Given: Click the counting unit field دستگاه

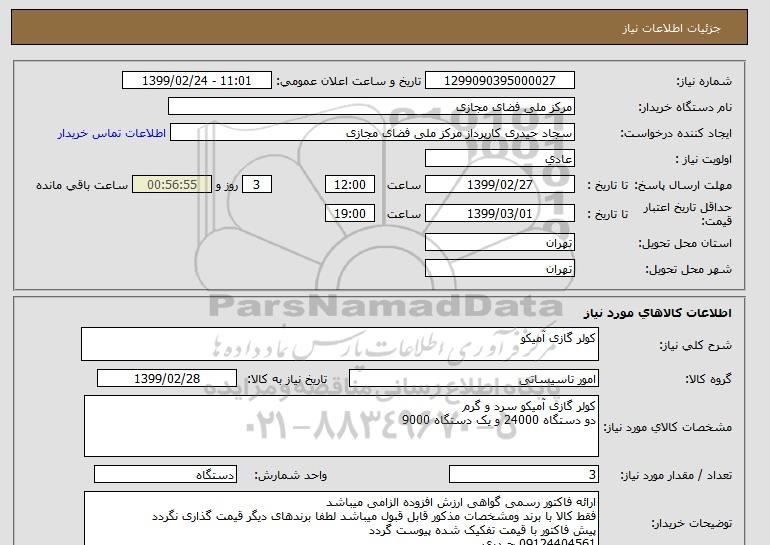Looking at the screenshot, I should pos(165,474).
